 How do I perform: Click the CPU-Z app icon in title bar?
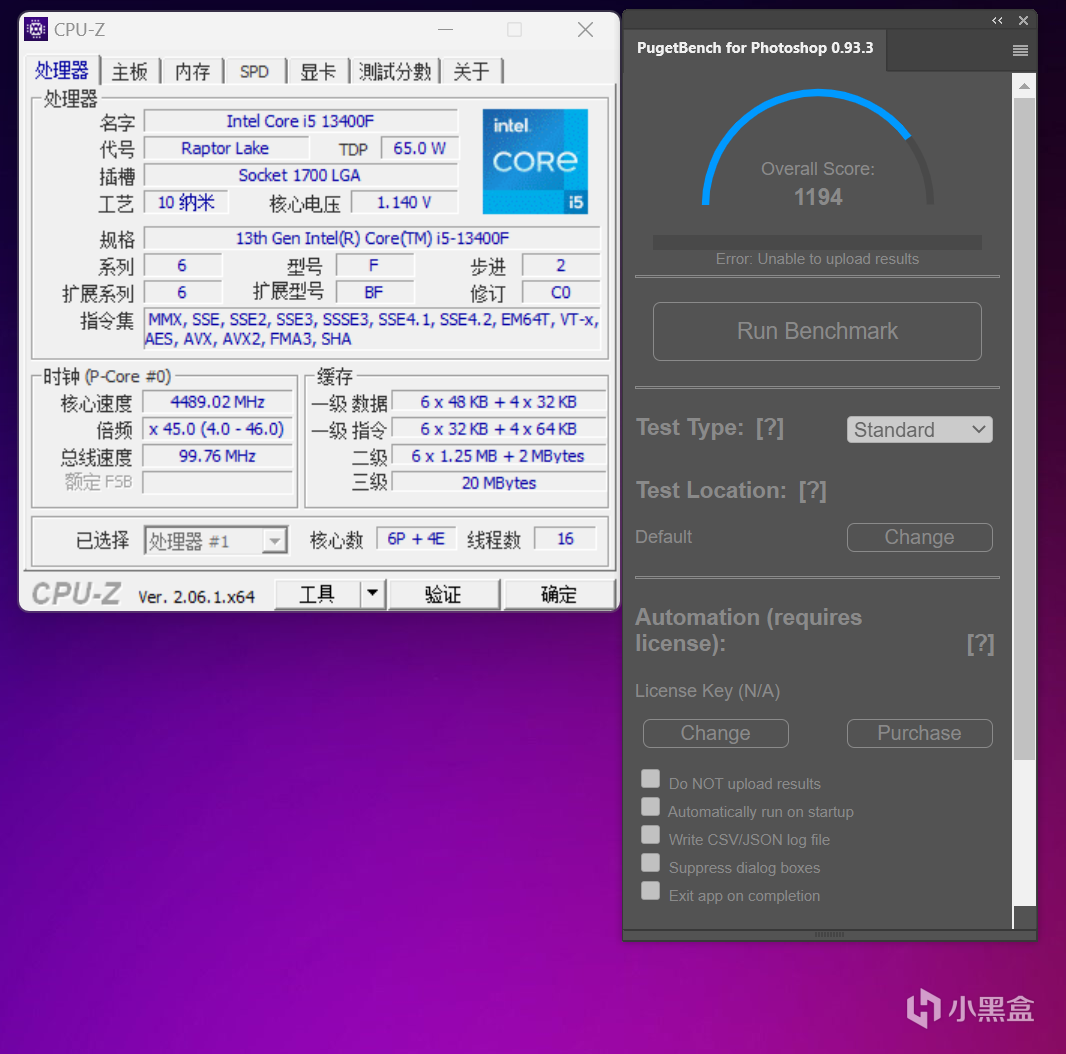35,29
